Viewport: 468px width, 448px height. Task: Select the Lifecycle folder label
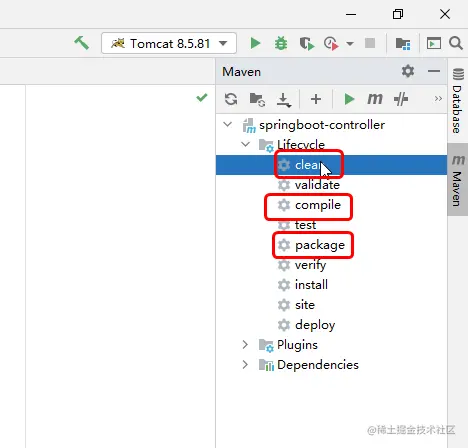click(301, 145)
